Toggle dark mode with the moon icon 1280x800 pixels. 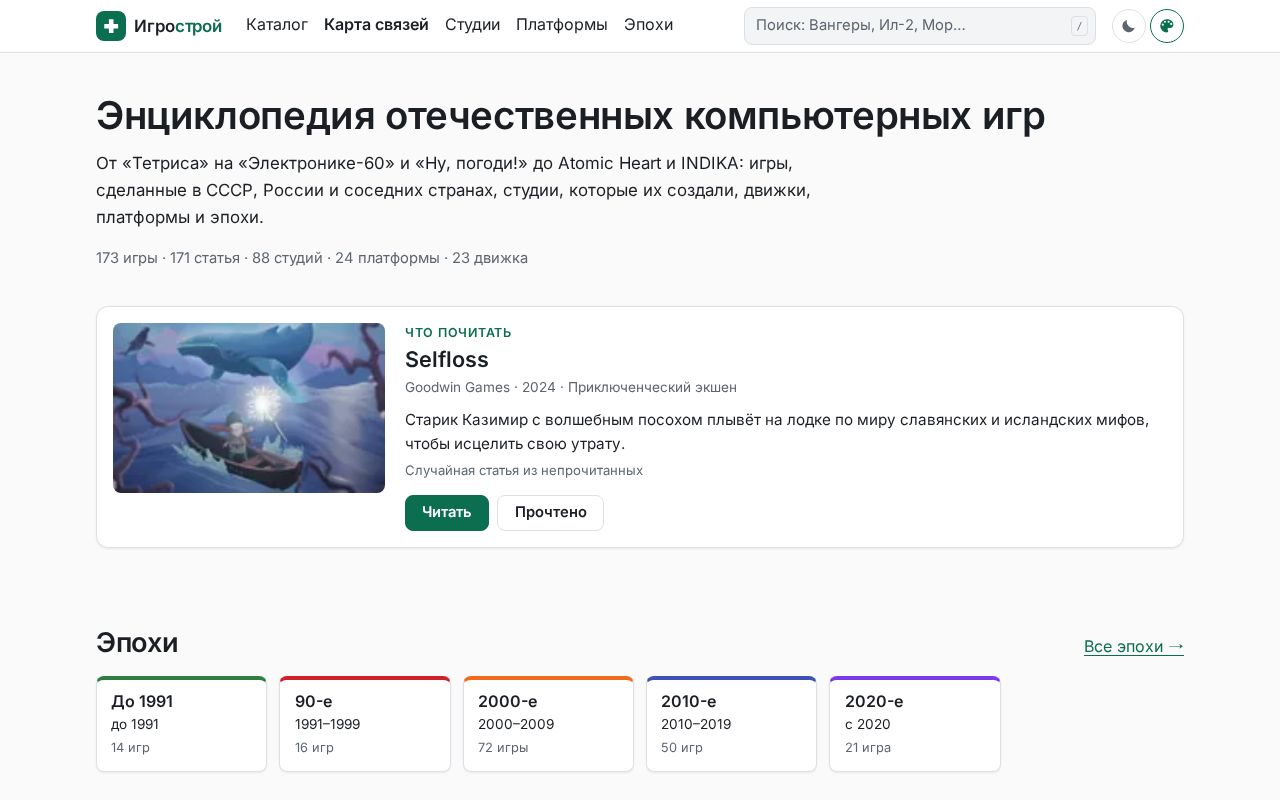pos(1129,26)
